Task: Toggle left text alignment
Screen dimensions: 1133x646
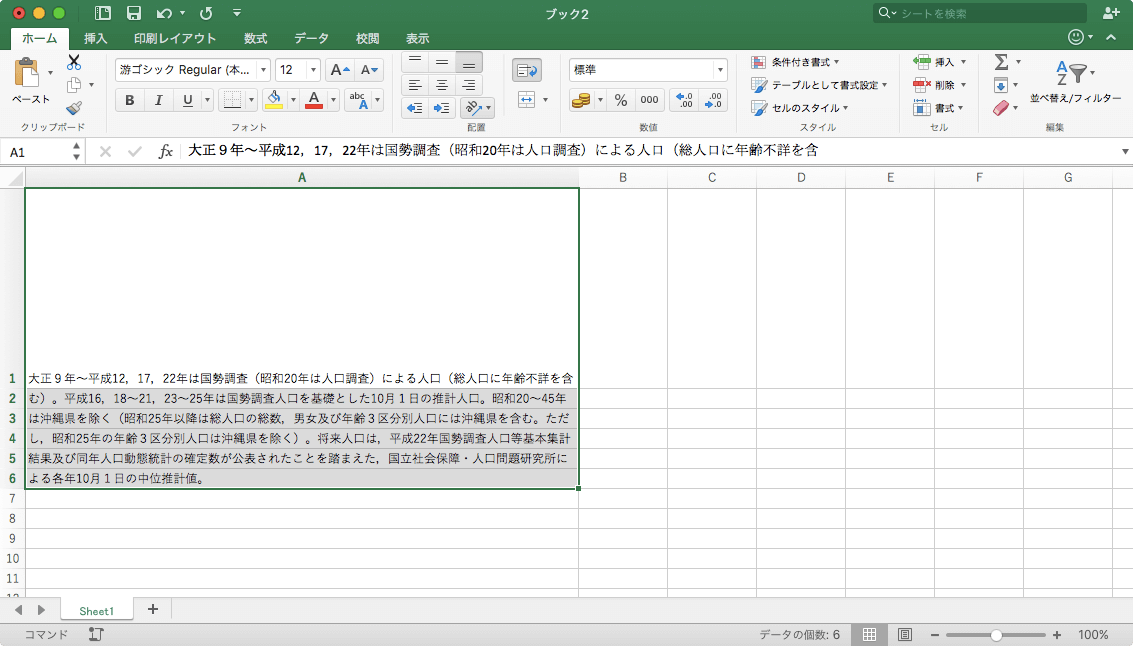Action: pos(415,85)
